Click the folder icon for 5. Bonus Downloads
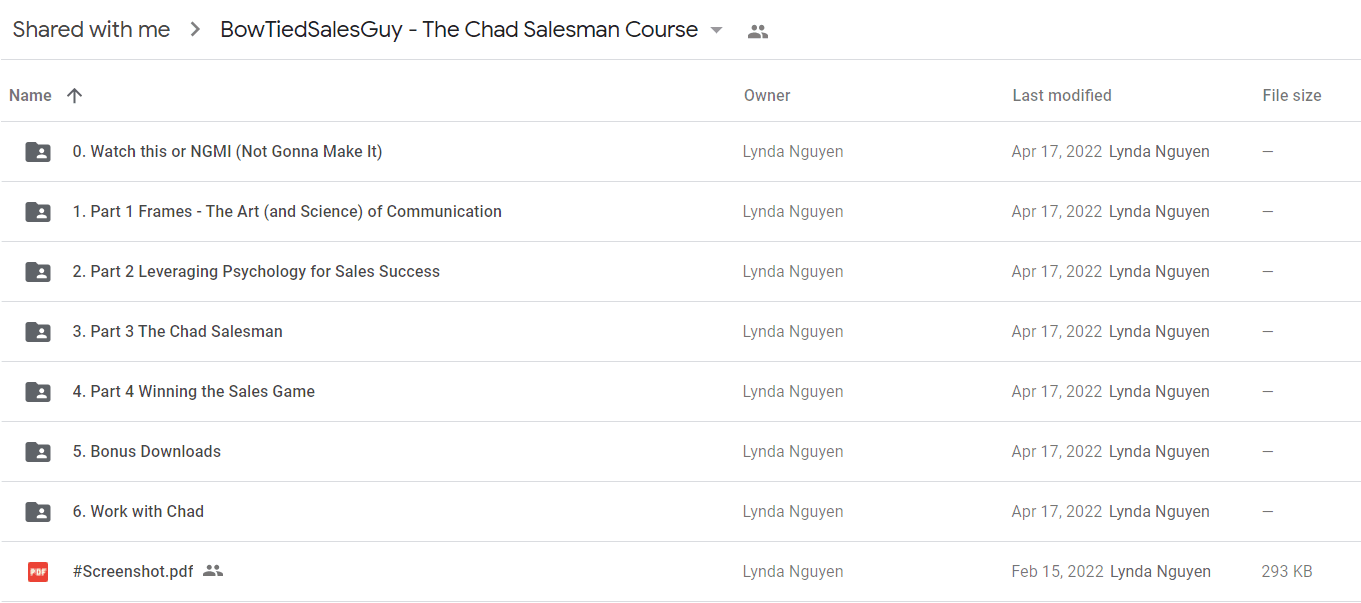The image size is (1361, 603). pos(38,452)
